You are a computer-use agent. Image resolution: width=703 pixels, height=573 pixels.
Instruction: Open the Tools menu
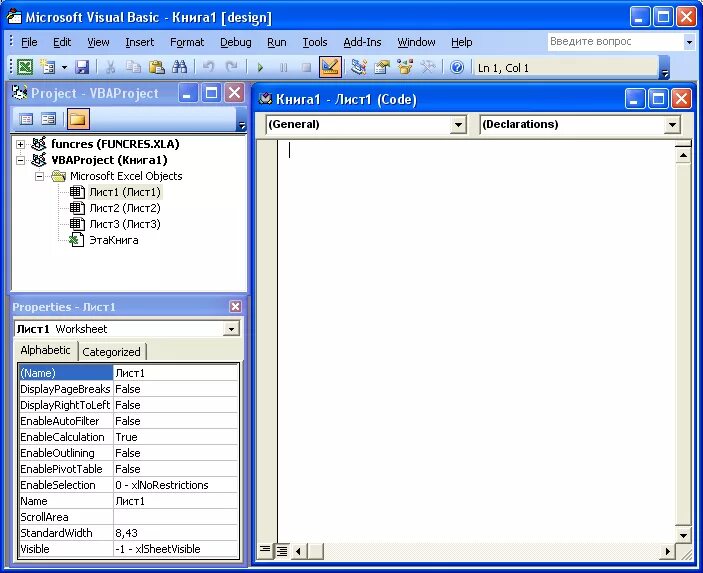(x=315, y=42)
